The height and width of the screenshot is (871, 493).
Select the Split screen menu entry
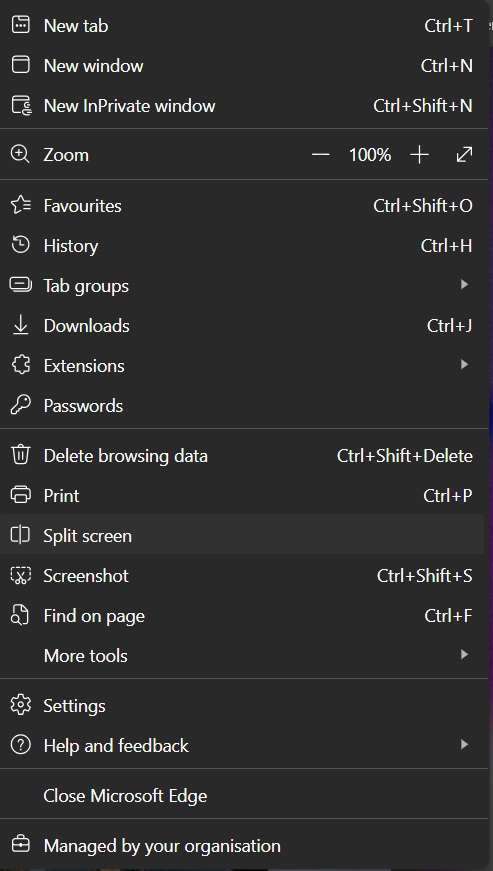(x=242, y=535)
